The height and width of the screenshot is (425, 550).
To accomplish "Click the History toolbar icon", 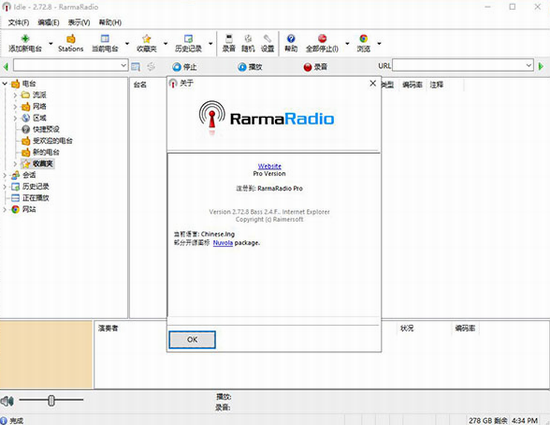I will 188,39.
